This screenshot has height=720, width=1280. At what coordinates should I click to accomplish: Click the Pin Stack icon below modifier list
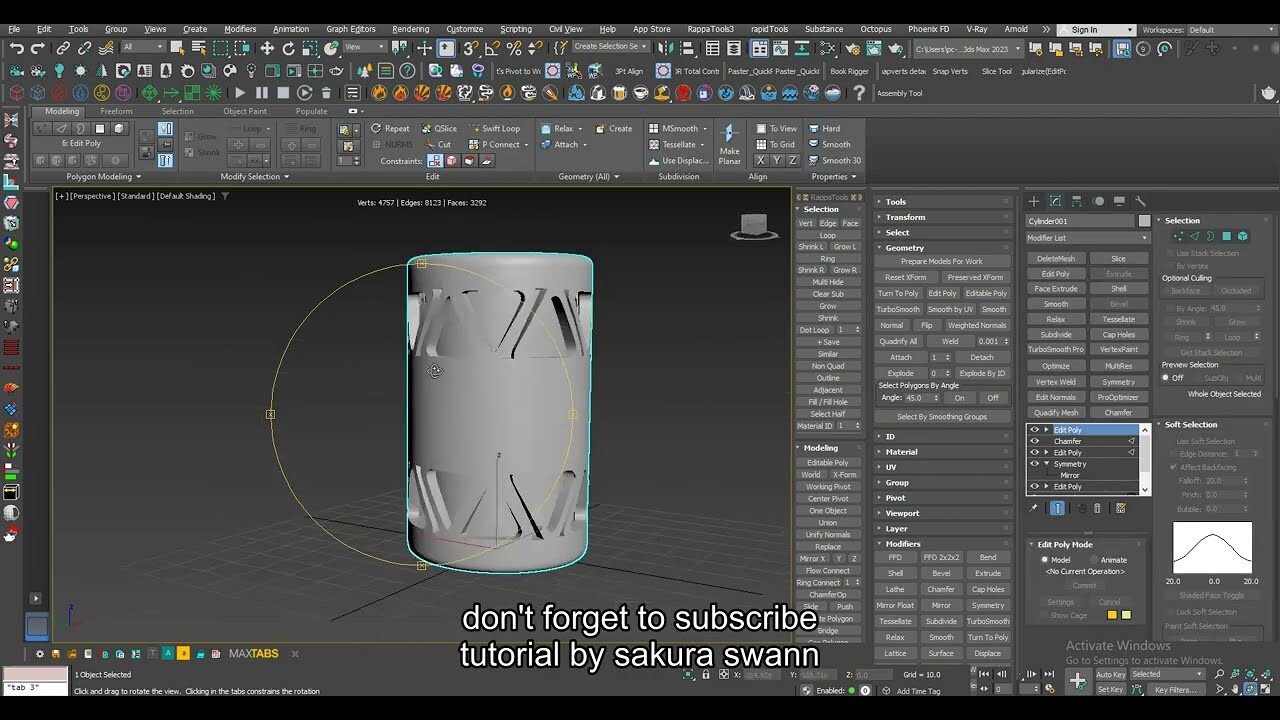[x=1033, y=507]
